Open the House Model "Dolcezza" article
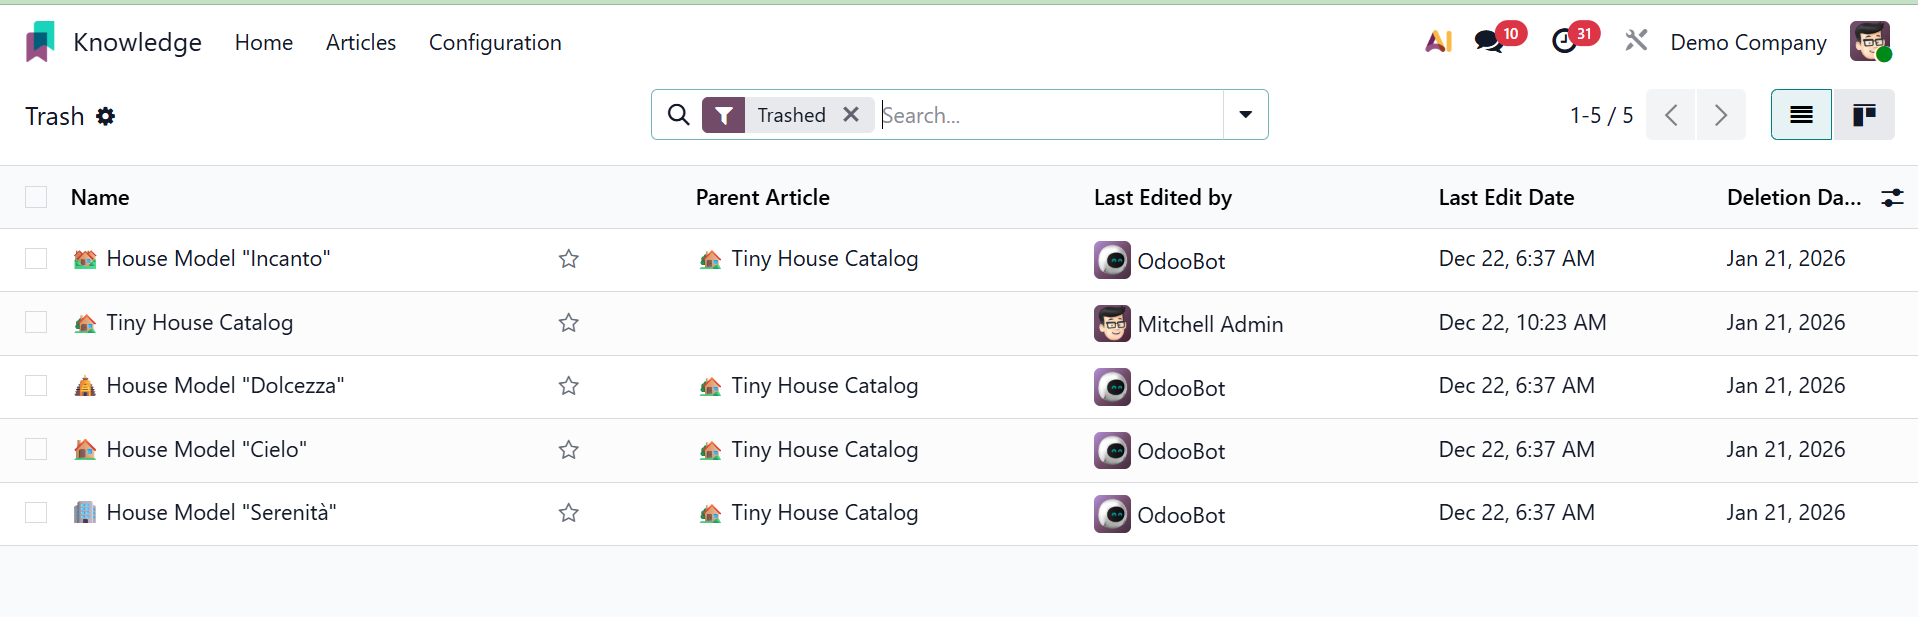The image size is (1918, 617). pyautogui.click(x=225, y=386)
